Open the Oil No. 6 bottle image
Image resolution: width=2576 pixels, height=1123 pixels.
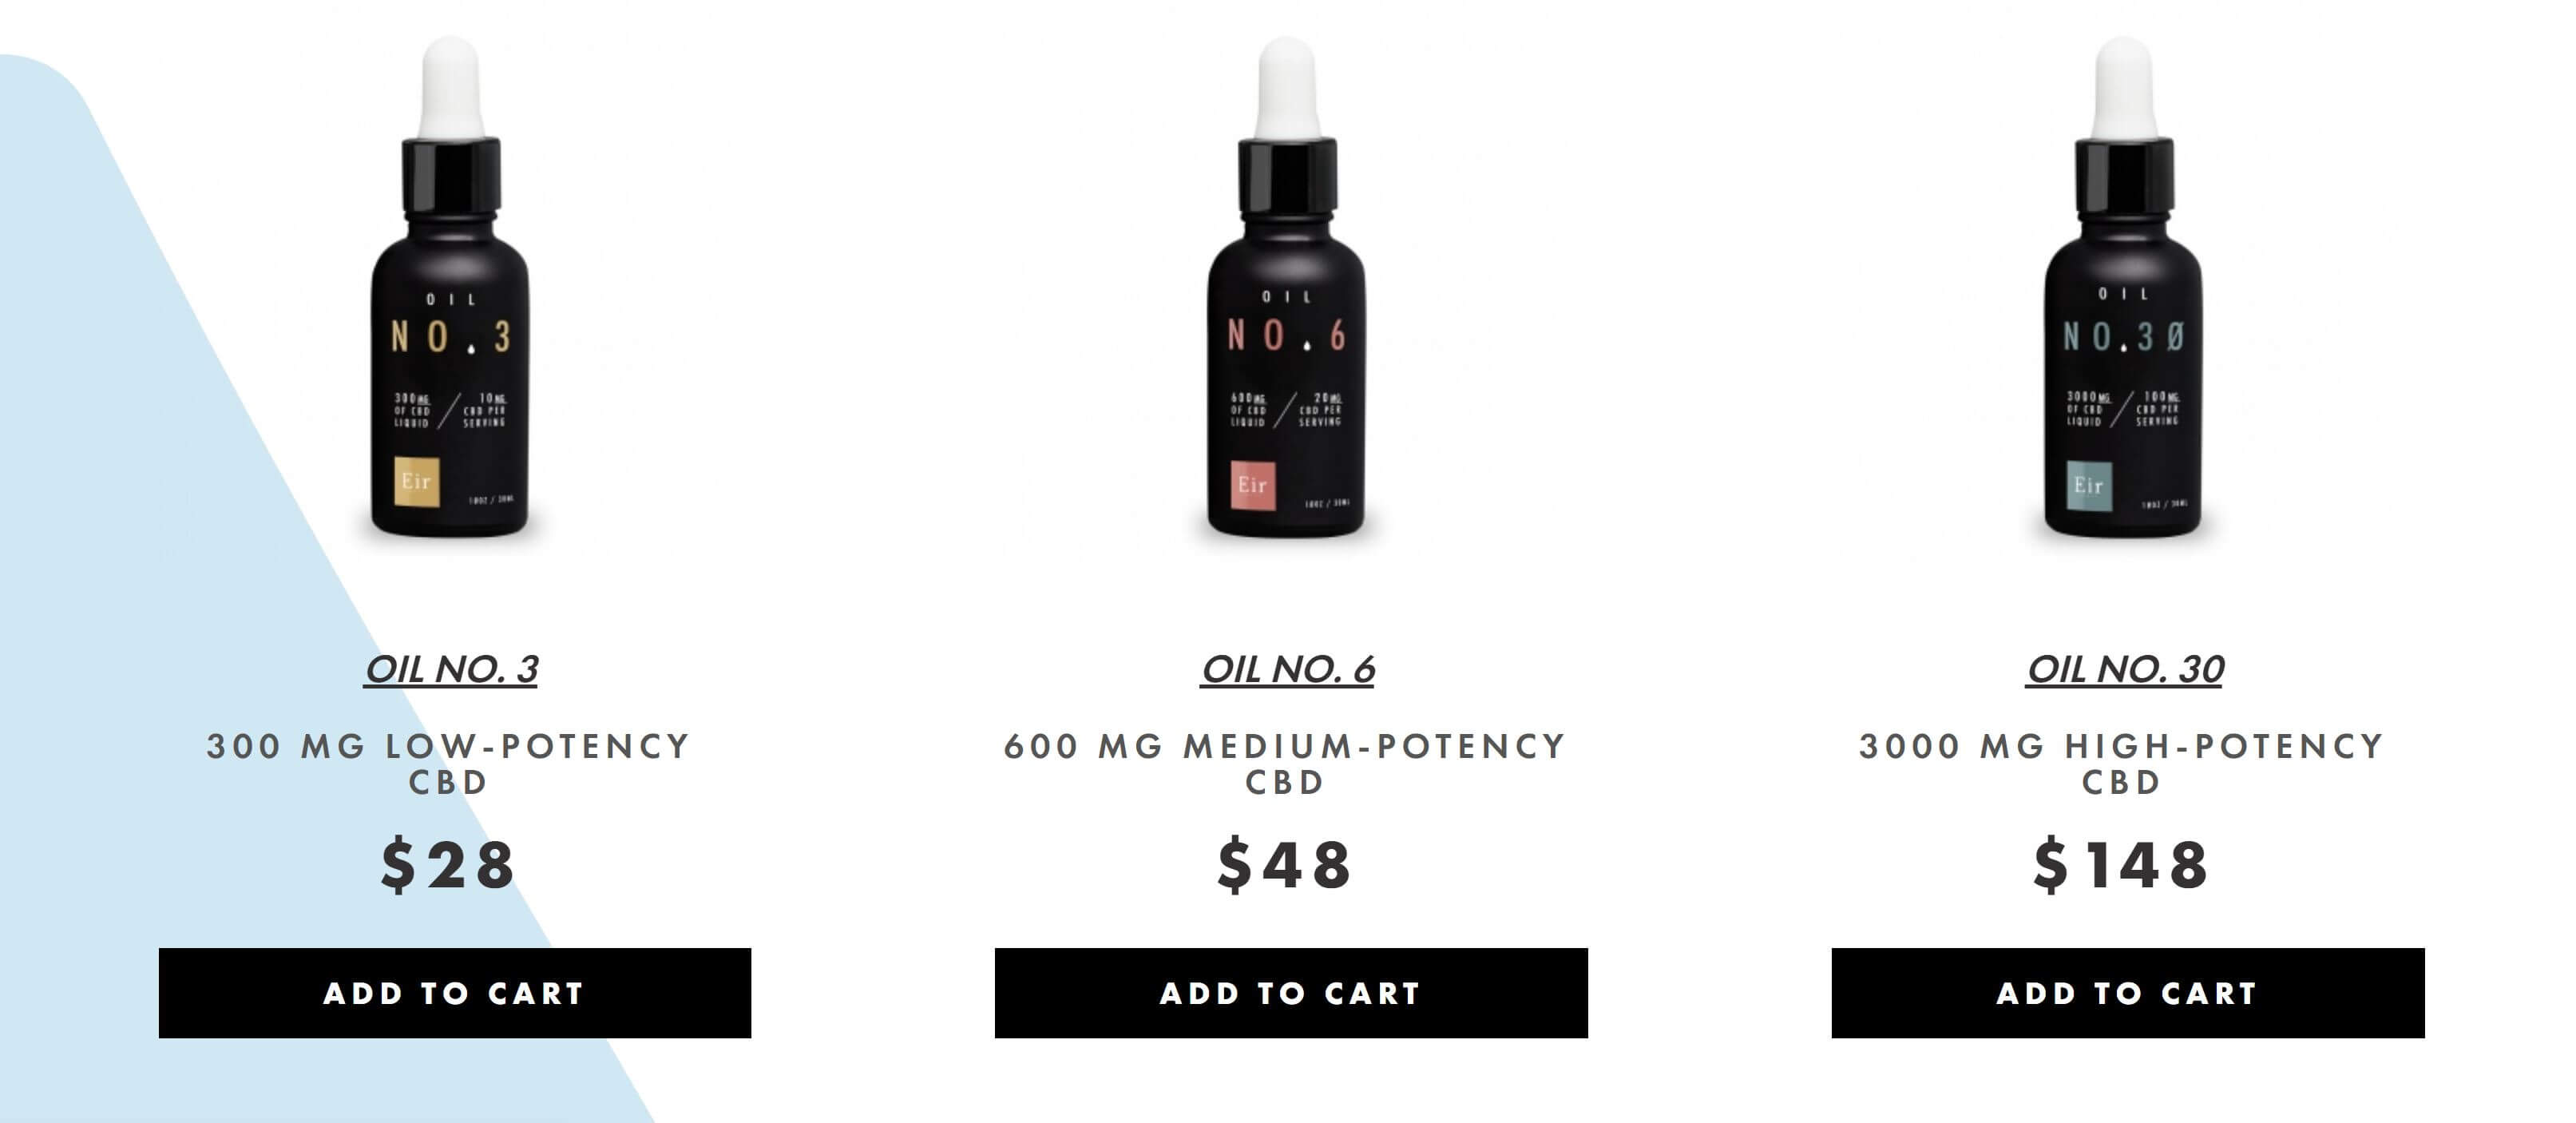(1287, 290)
